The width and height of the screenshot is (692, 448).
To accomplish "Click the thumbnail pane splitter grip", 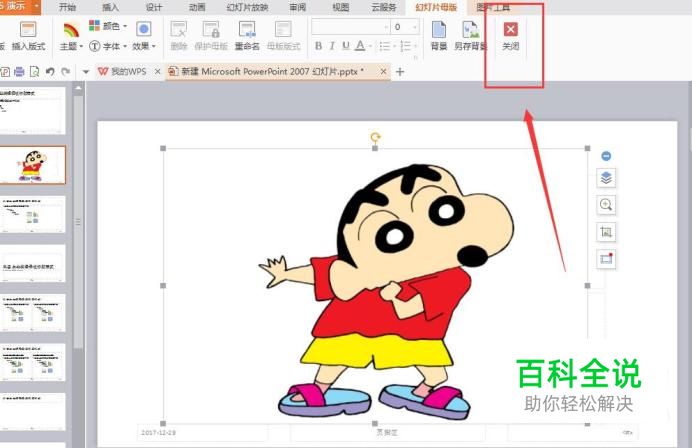I will coord(78,222).
